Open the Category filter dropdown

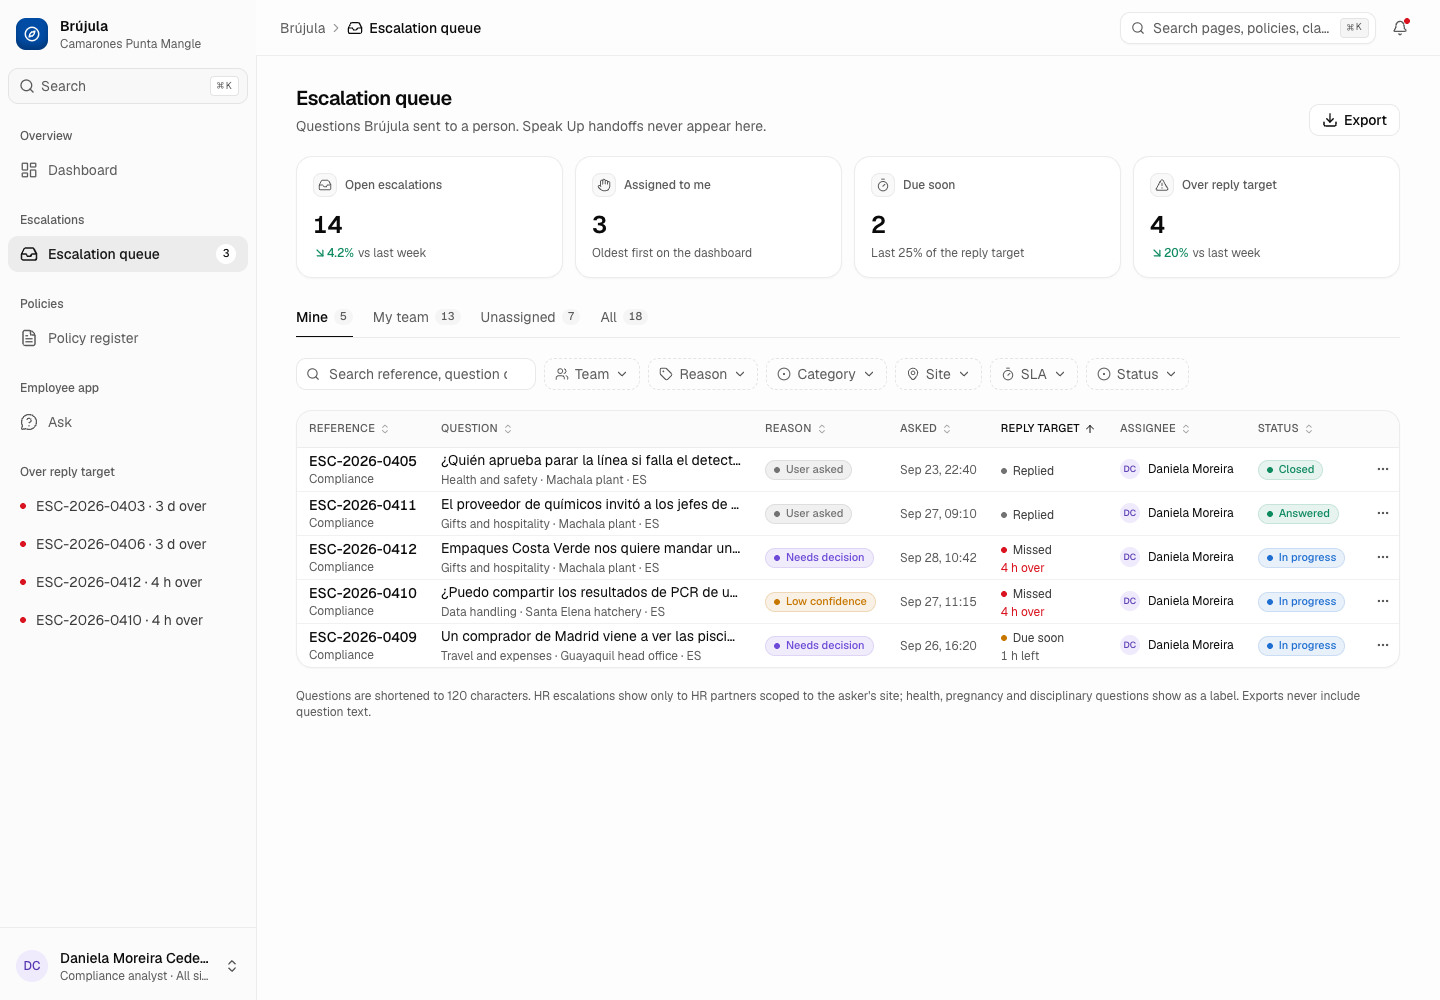(826, 374)
